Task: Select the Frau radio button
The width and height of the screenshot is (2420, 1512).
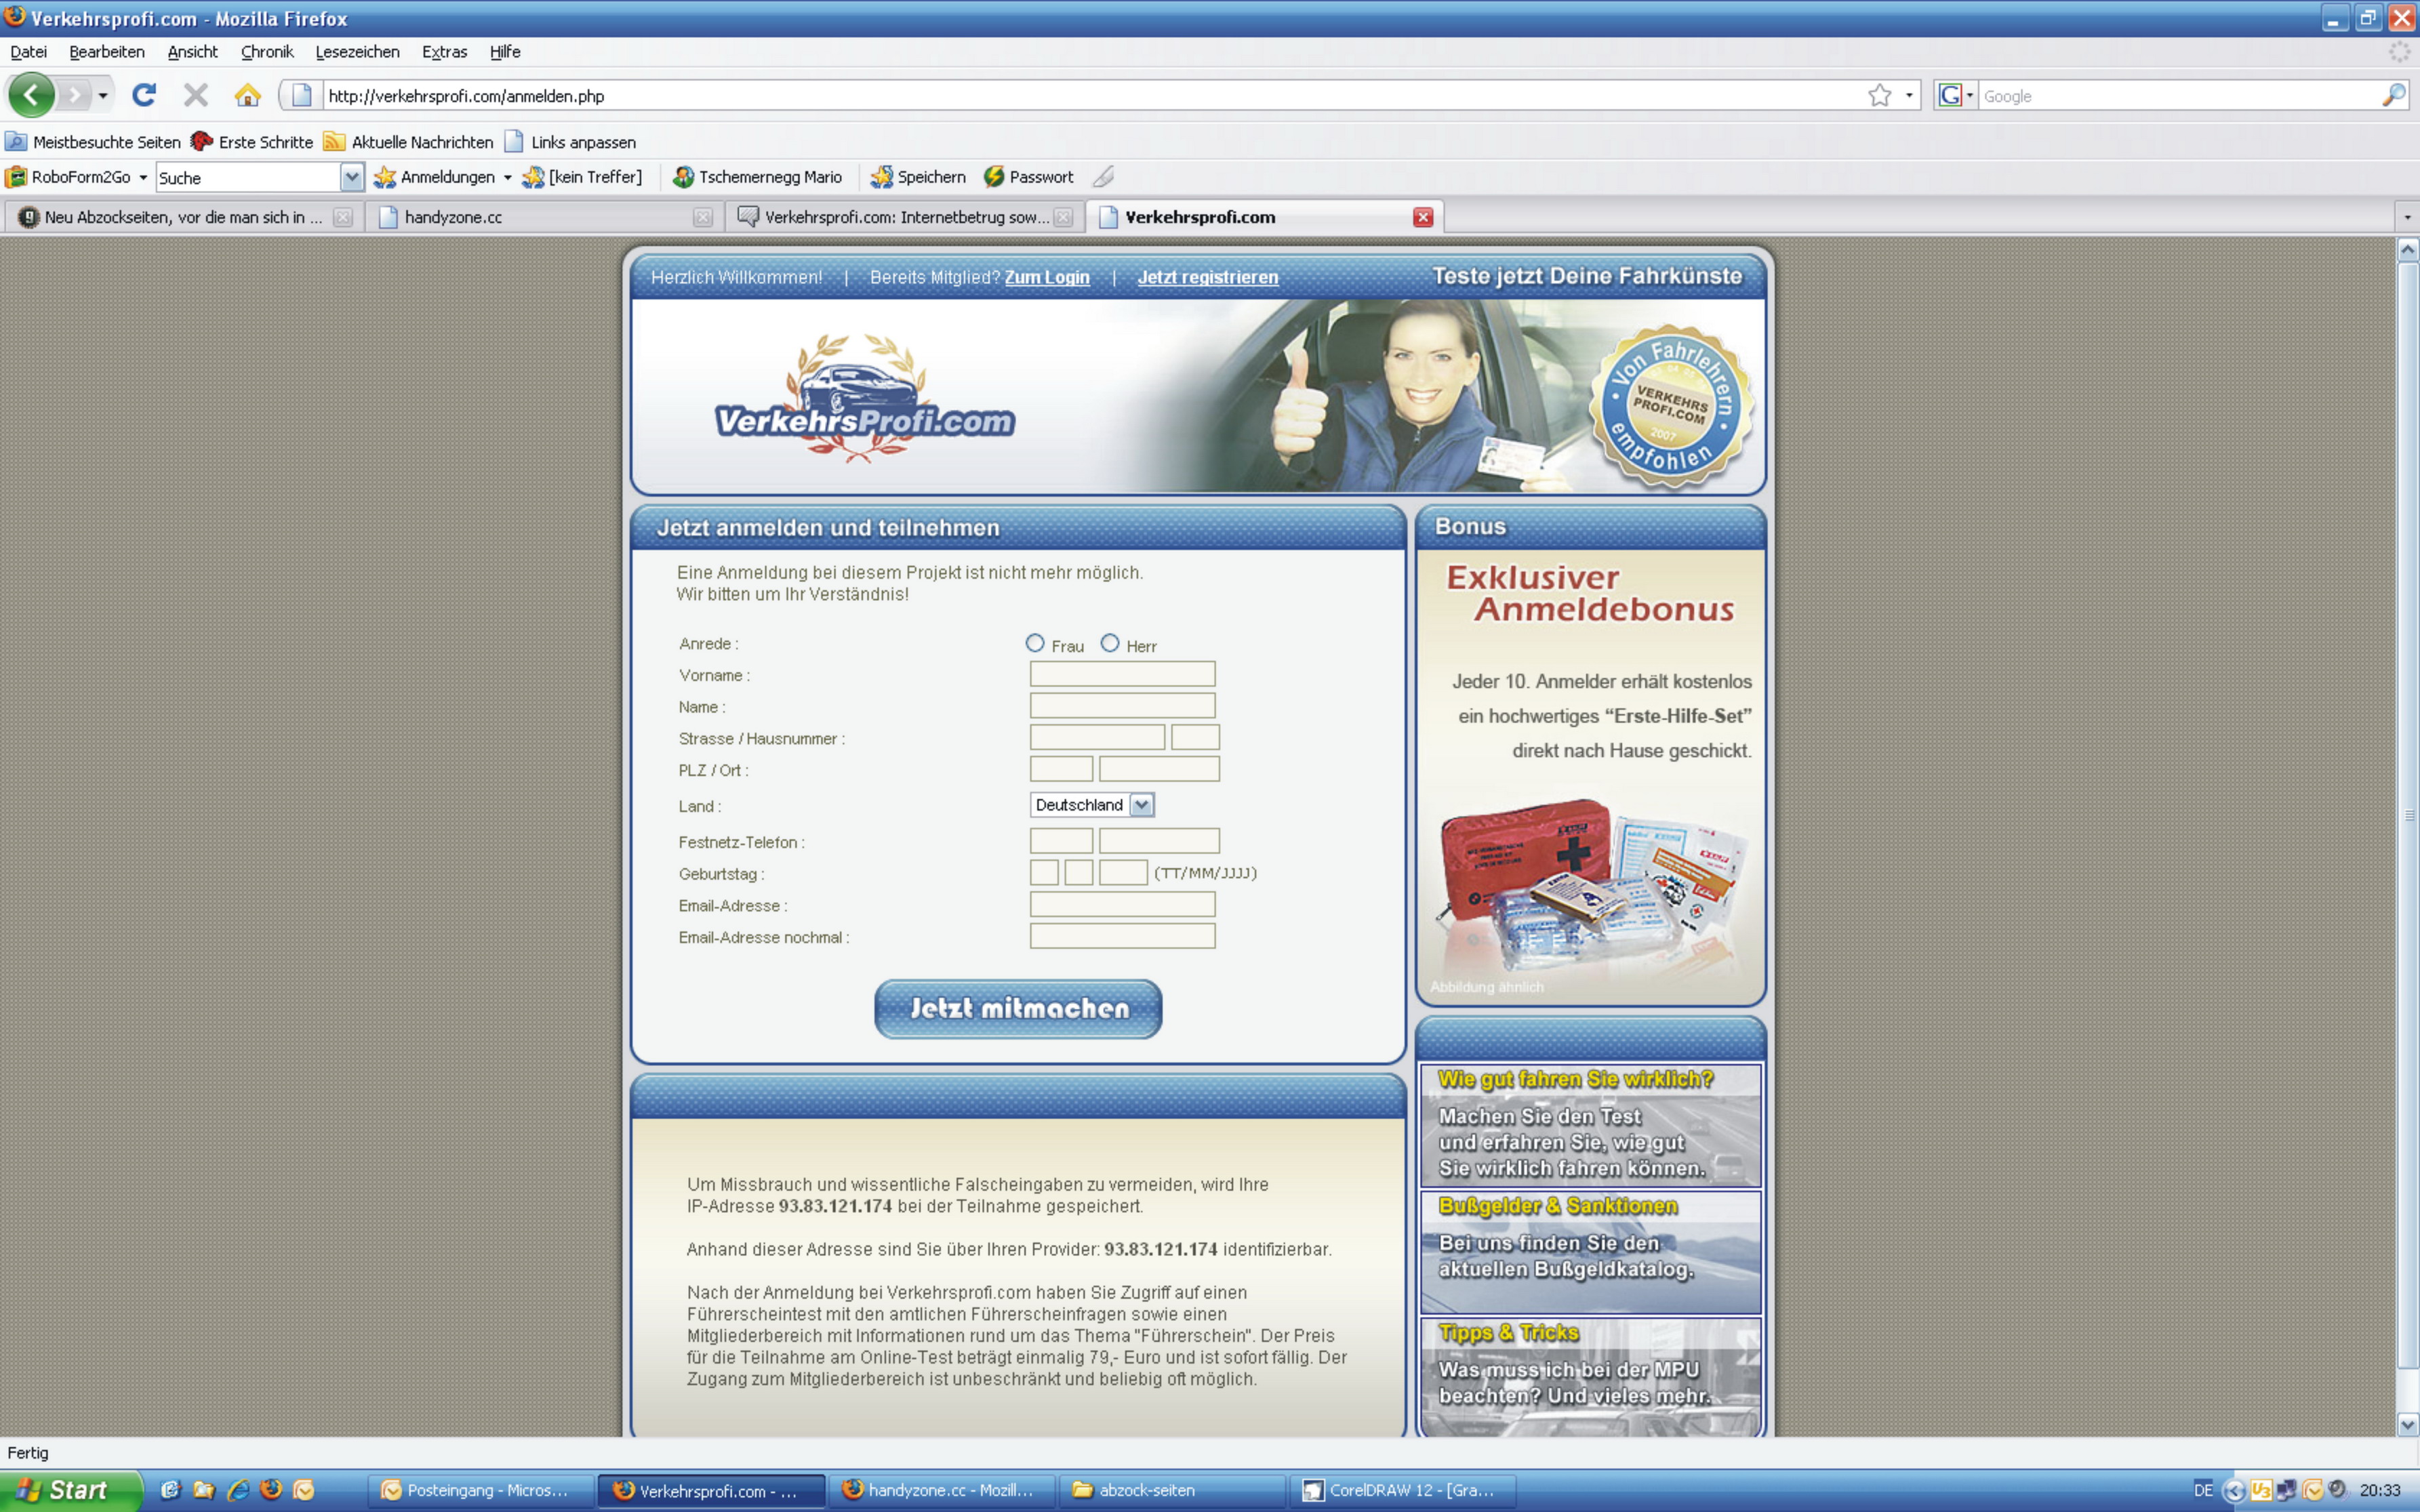Action: [x=1035, y=643]
